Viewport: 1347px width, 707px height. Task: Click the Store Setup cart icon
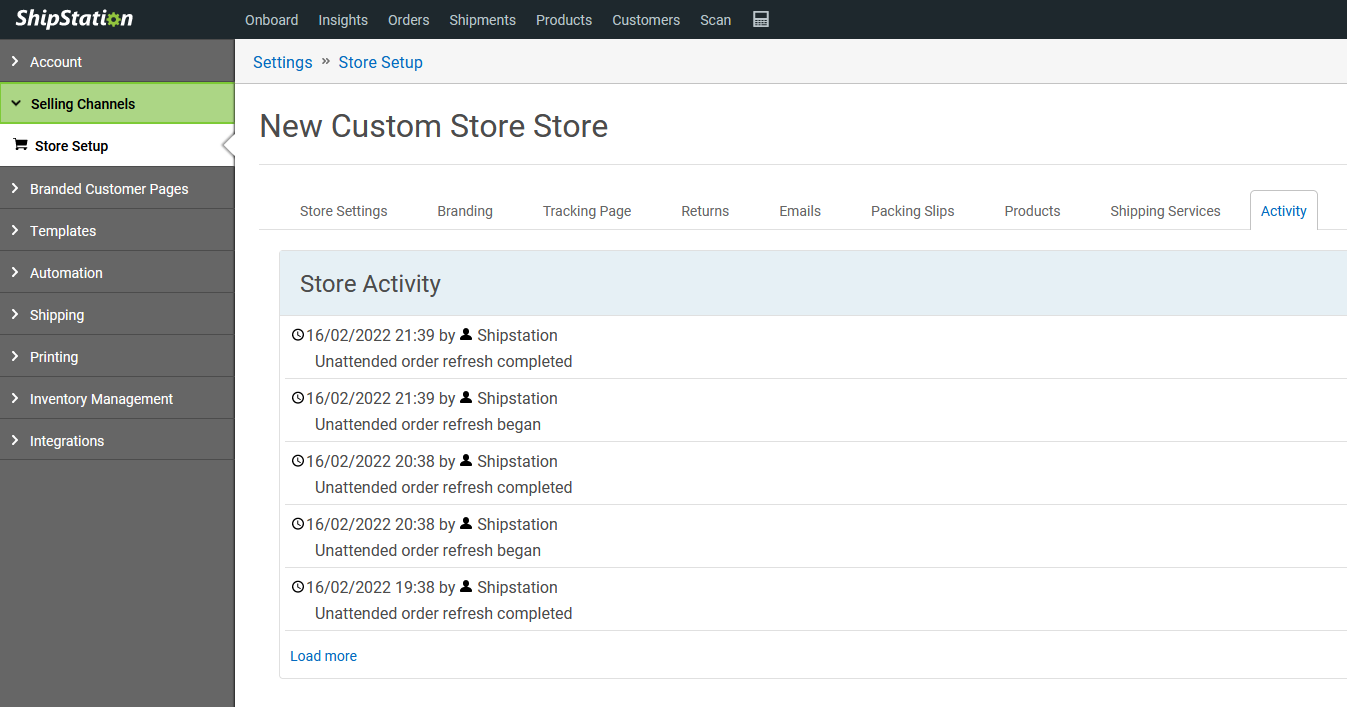click(x=20, y=145)
